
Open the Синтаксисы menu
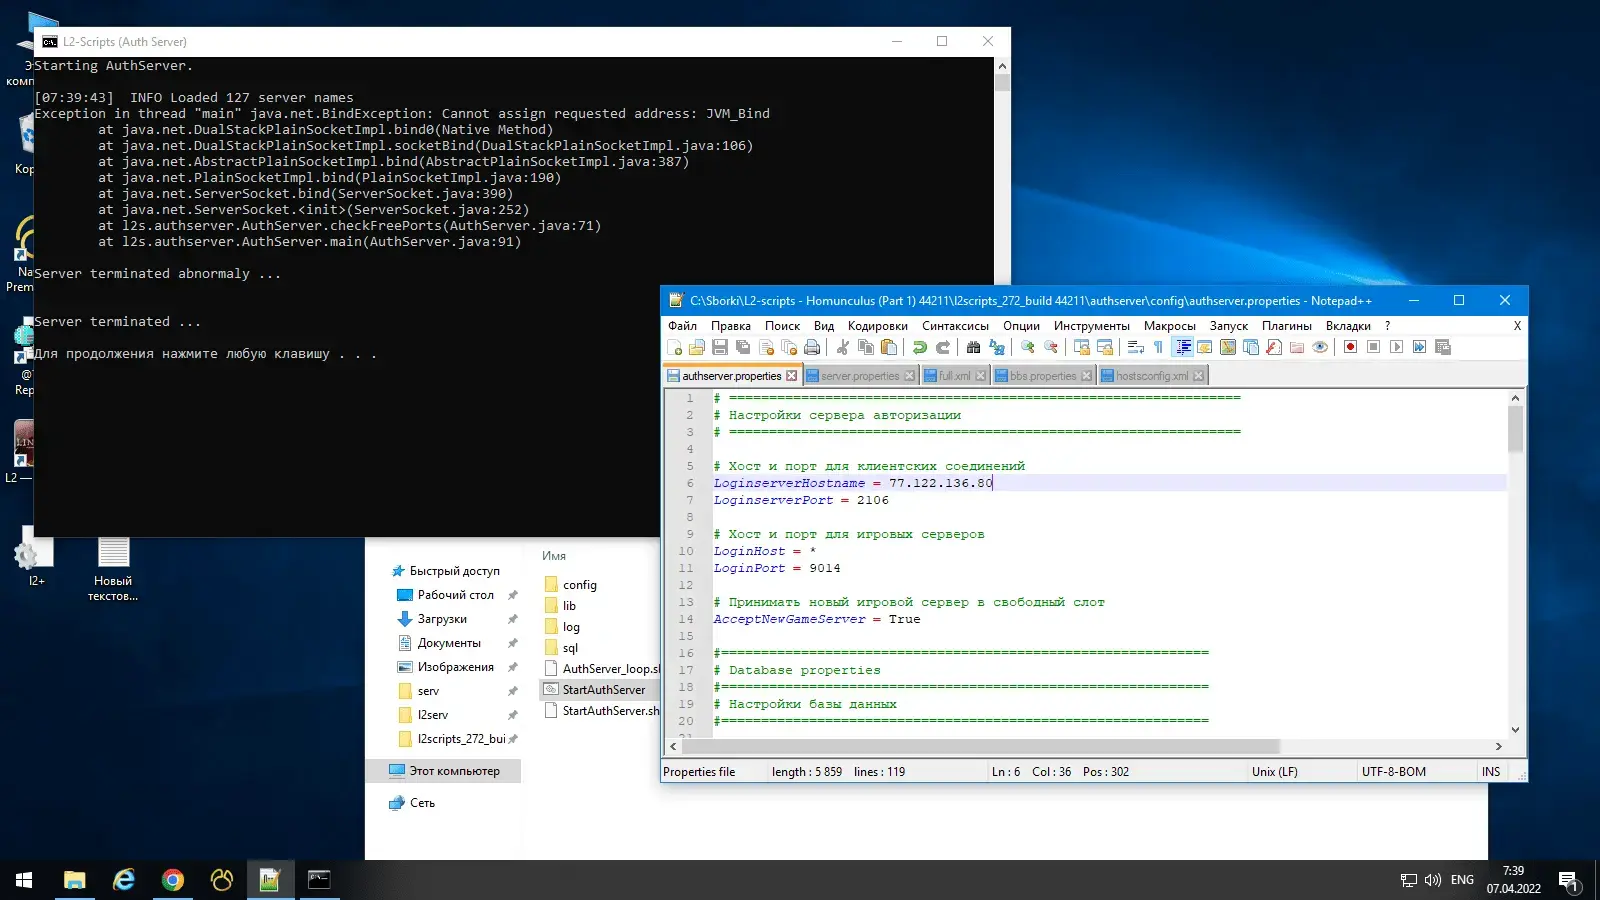[x=956, y=326]
